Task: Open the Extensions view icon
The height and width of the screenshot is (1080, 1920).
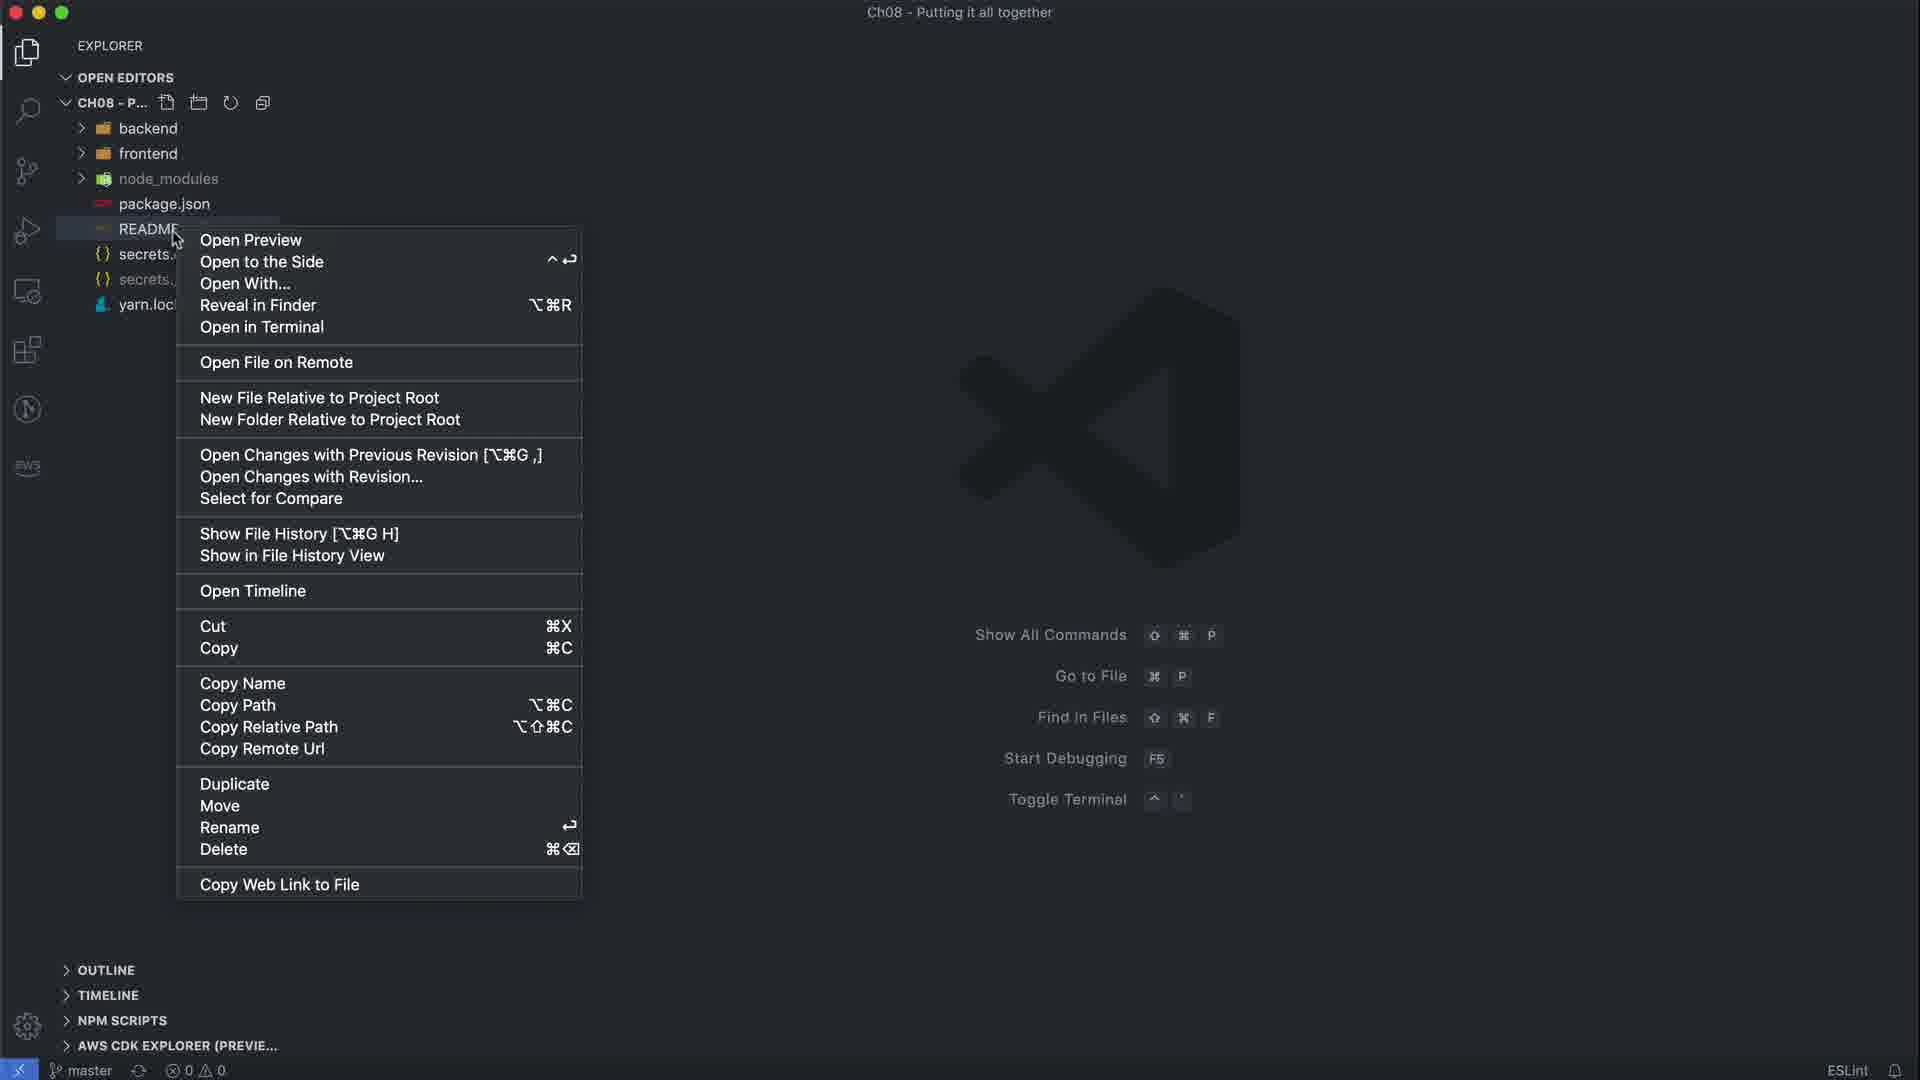Action: coord(27,350)
